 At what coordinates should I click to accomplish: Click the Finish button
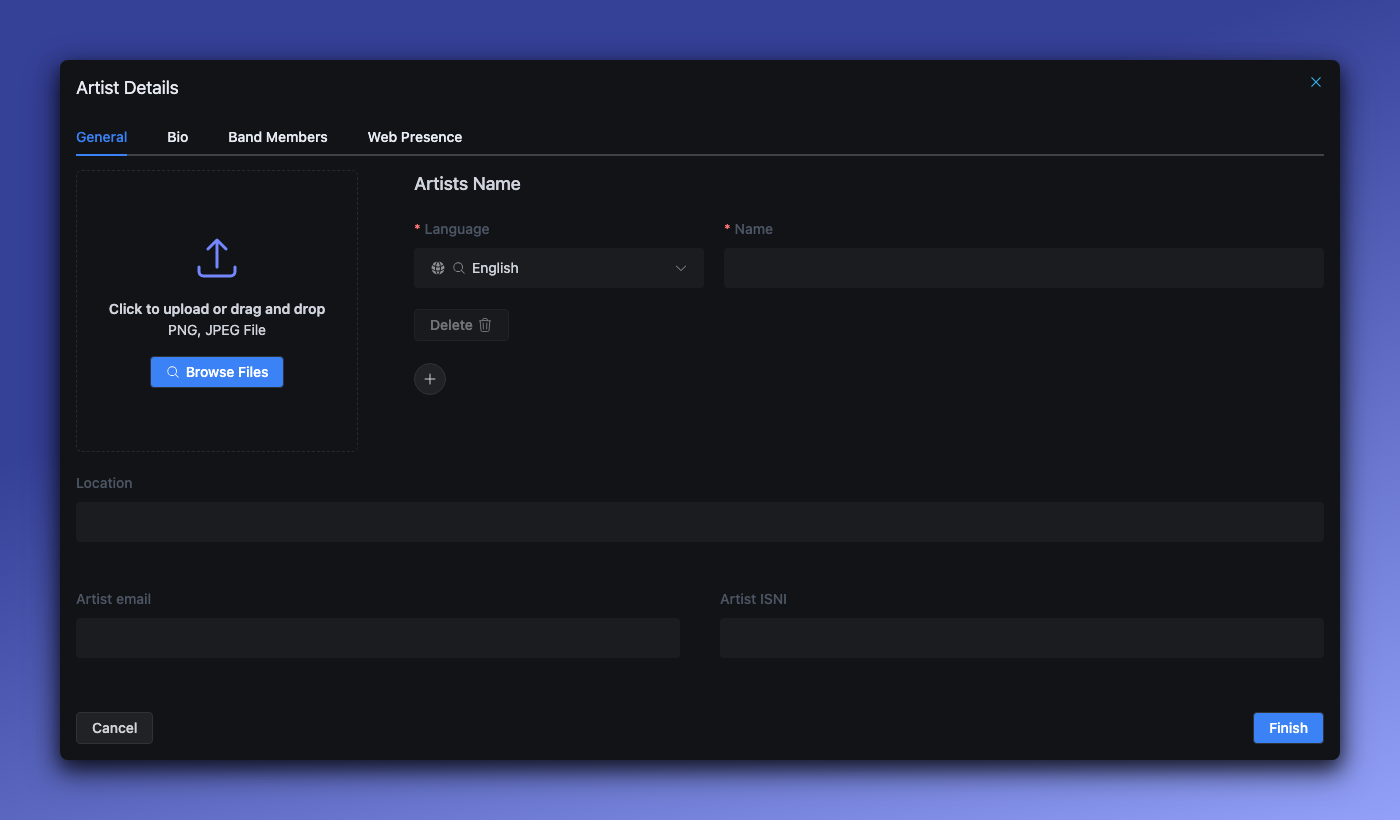pyautogui.click(x=1288, y=727)
